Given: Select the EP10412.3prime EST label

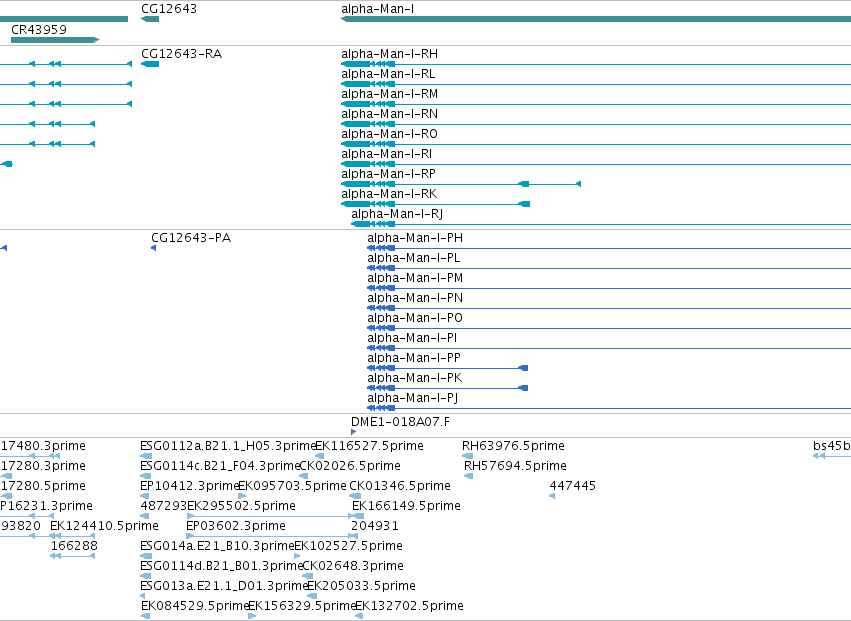Looking at the screenshot, I should click(189, 486).
